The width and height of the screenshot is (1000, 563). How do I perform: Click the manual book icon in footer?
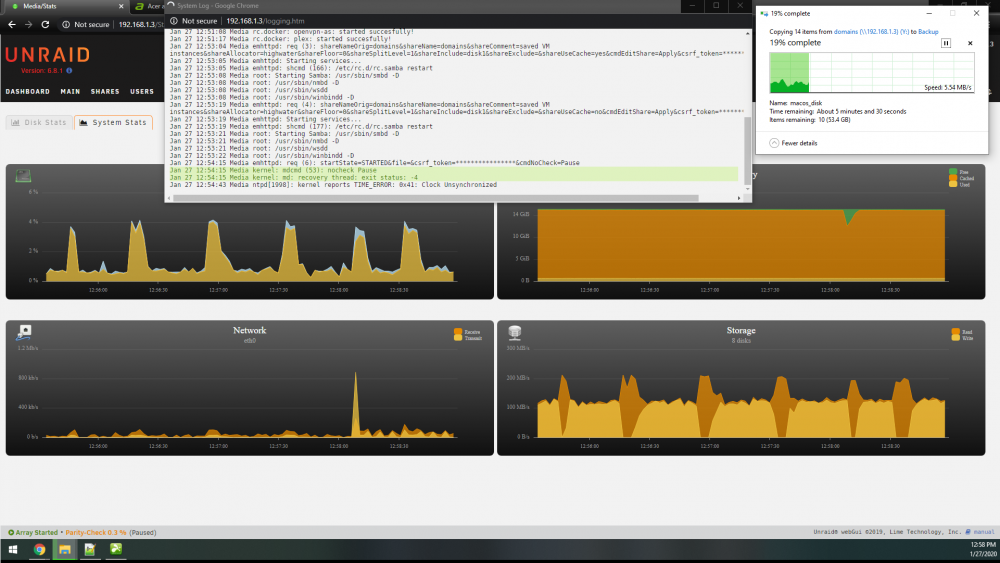point(968,532)
